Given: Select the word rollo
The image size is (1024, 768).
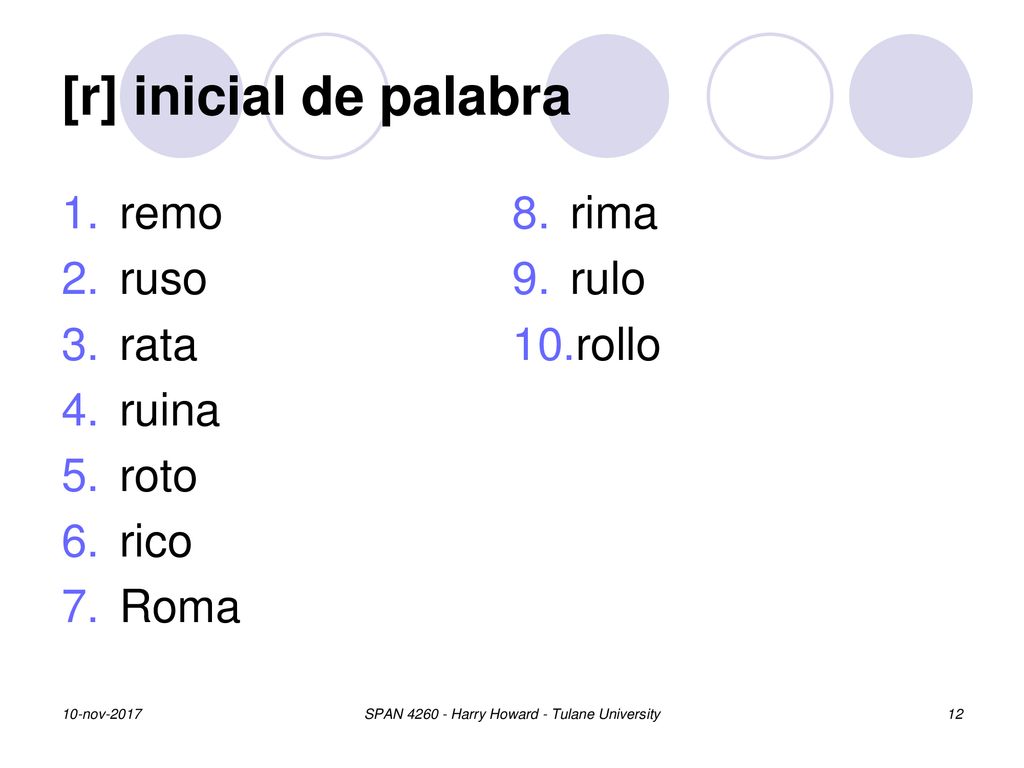Looking at the screenshot, I should 618,345.
